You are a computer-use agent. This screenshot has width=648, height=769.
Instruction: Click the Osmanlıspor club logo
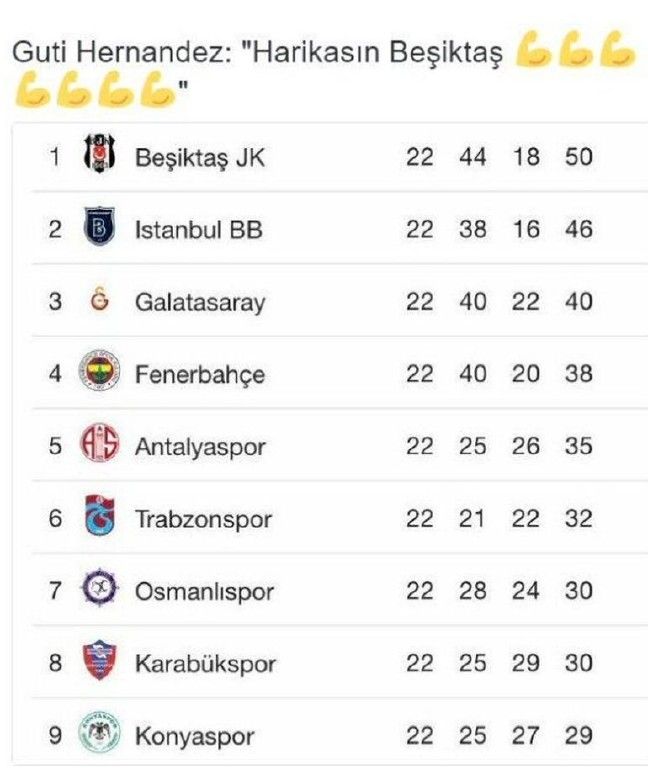point(99,590)
